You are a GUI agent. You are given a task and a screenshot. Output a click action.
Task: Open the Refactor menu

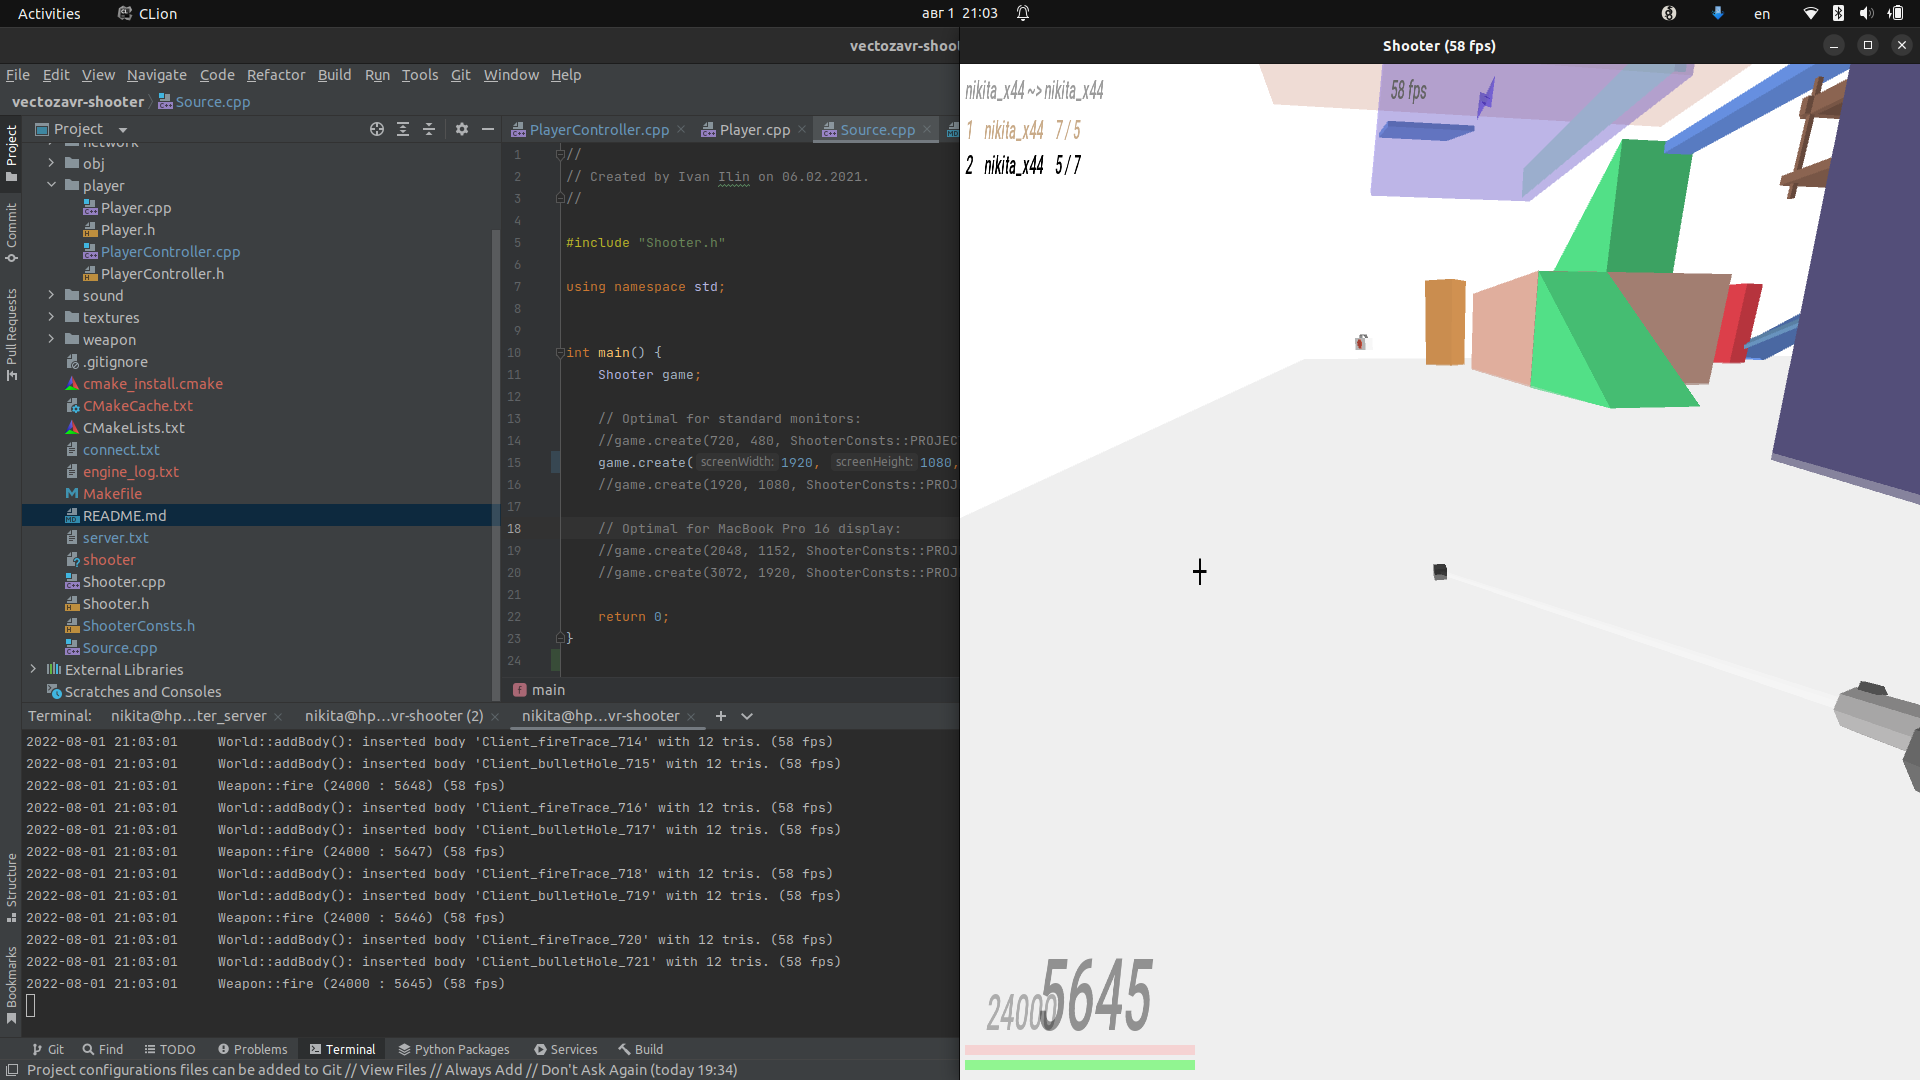point(276,75)
